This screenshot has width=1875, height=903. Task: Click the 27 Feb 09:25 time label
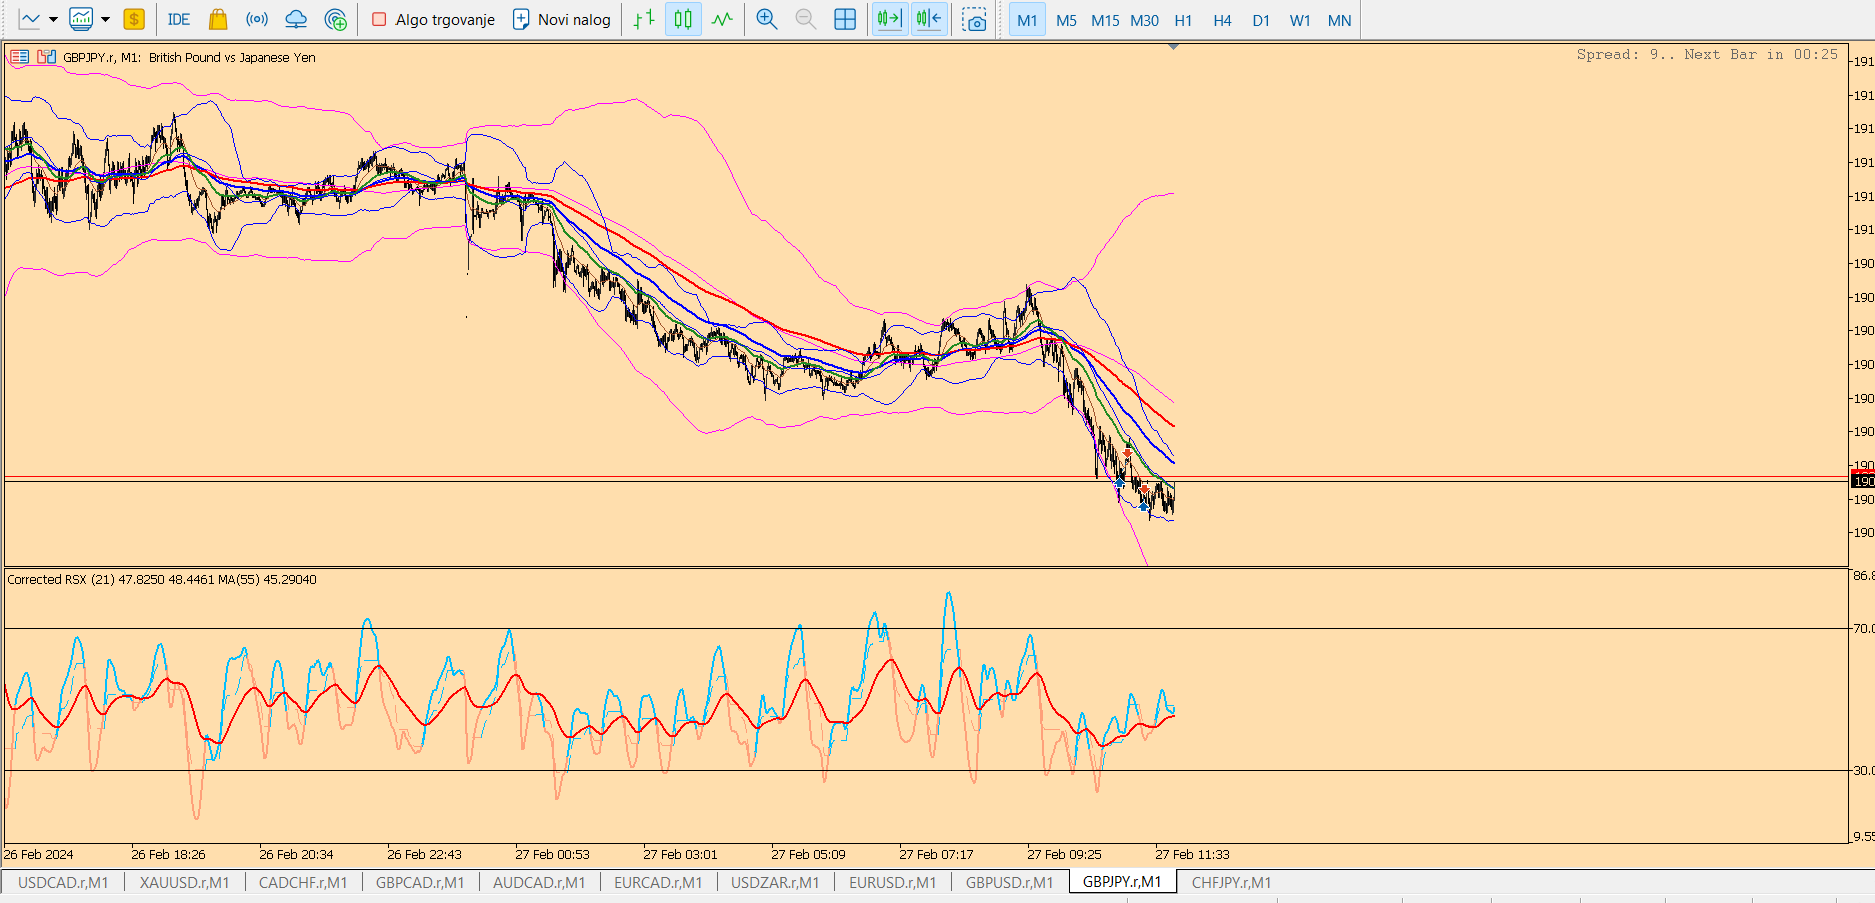tap(1064, 854)
